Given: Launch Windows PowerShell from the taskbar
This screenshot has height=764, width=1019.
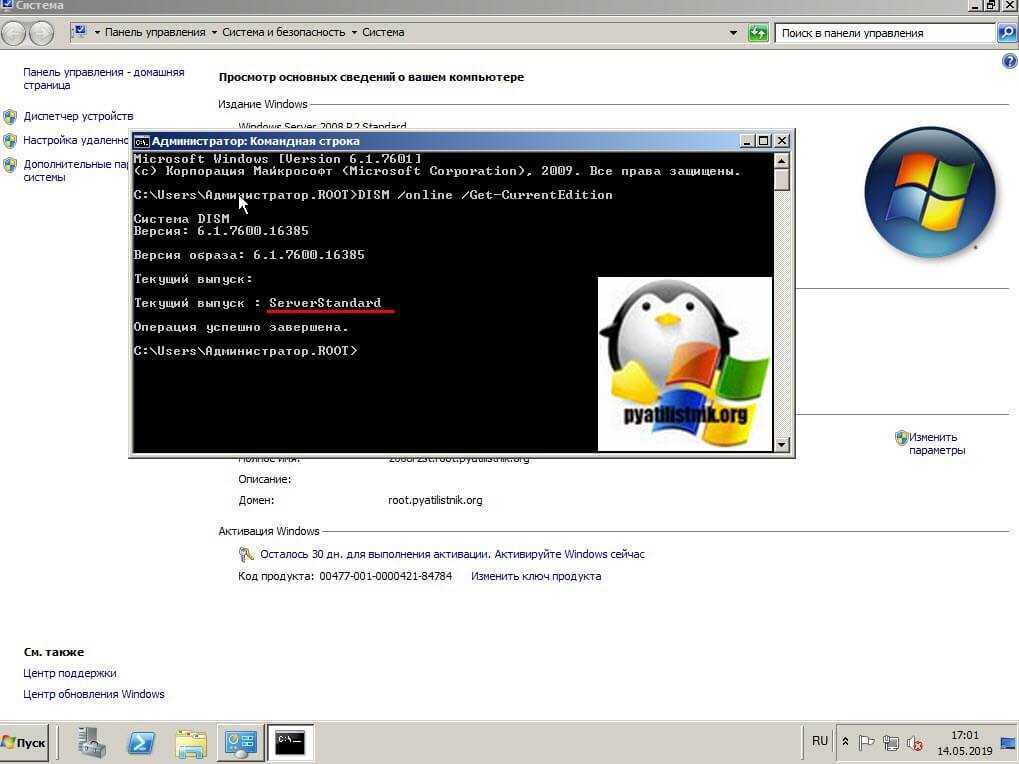Looking at the screenshot, I should coord(141,742).
